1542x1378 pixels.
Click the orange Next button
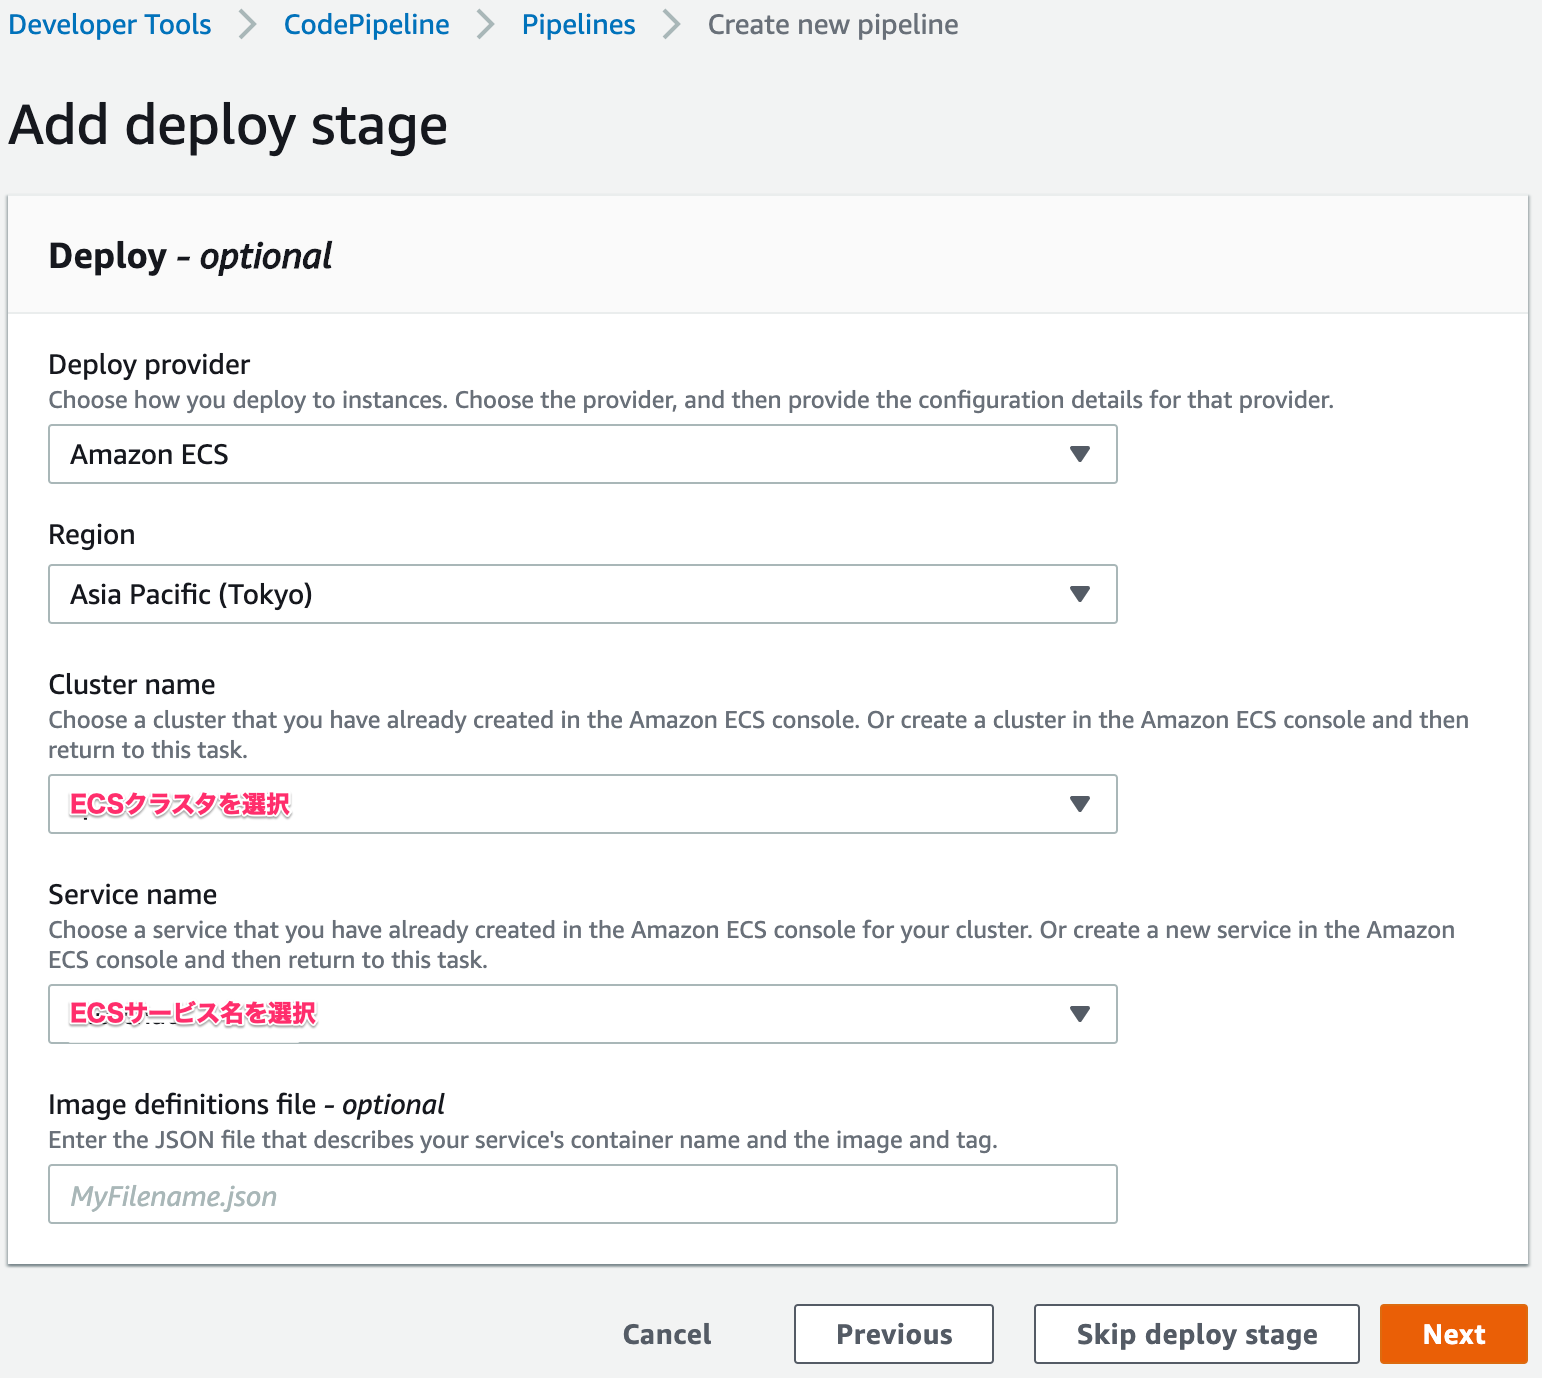coord(1454,1334)
